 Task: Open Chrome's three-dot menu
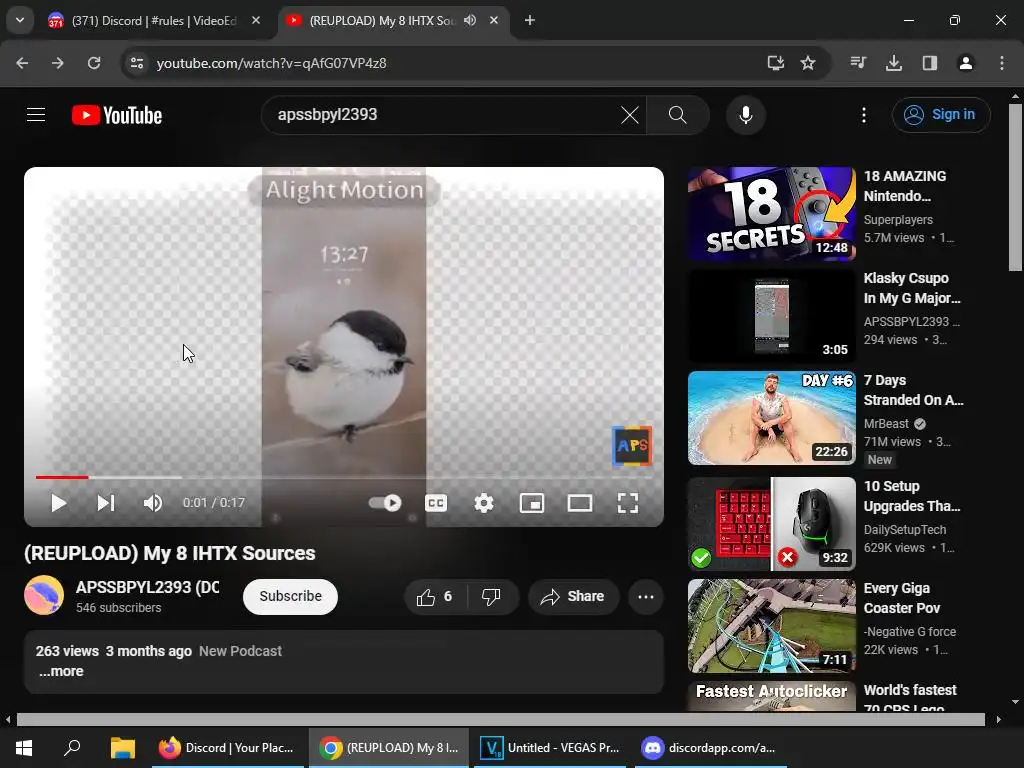[1002, 63]
